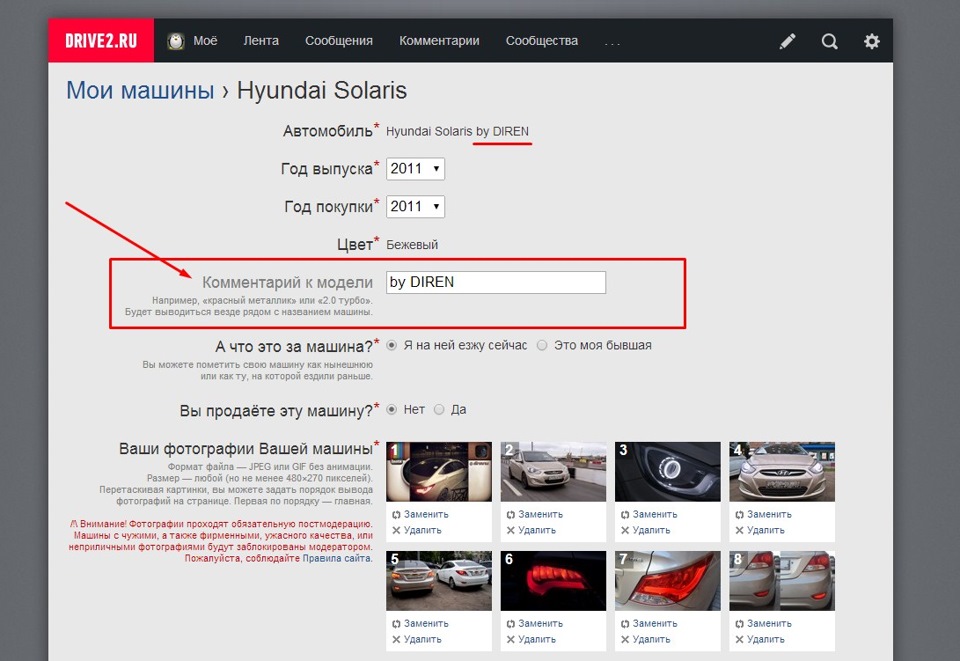Click photo thumbnail number 8
This screenshot has height=661, width=960.
pos(782,581)
